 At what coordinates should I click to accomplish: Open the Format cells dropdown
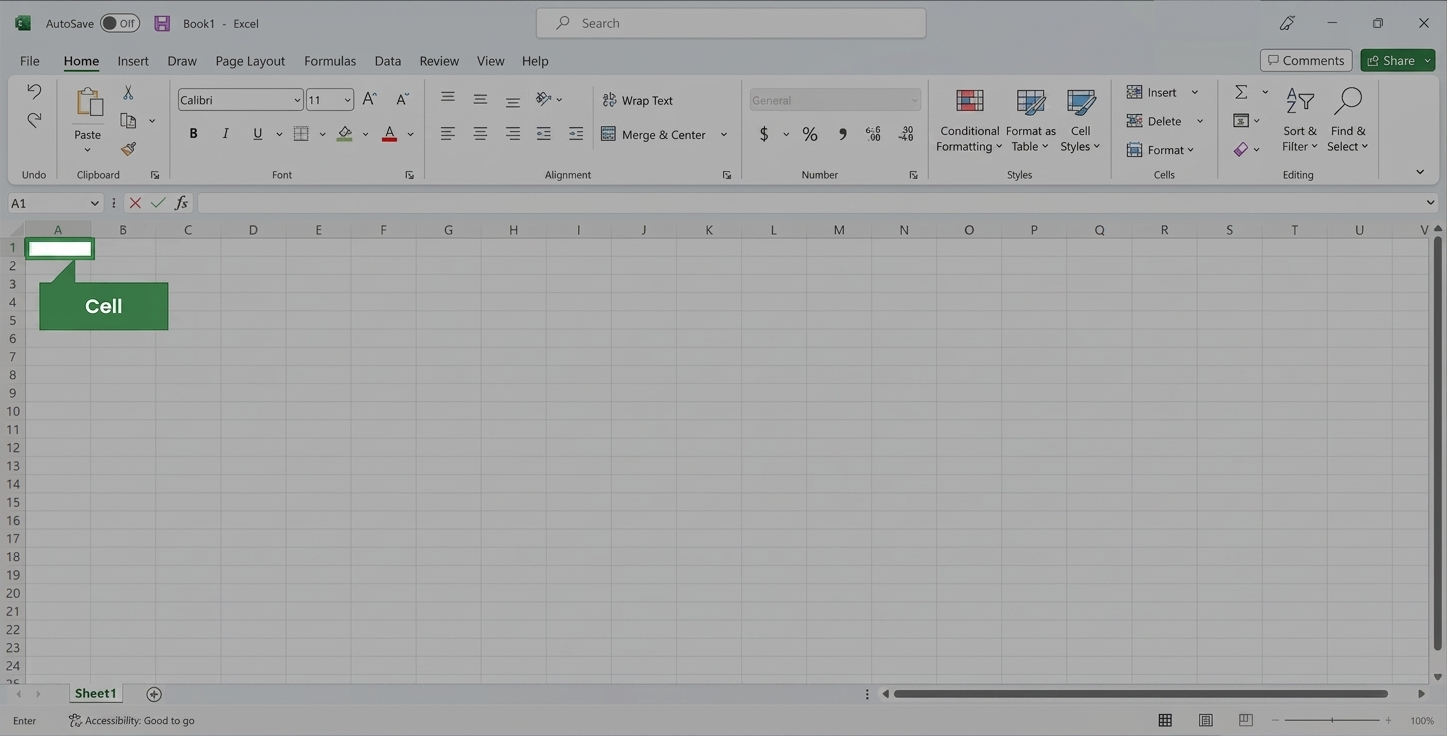(1161, 150)
